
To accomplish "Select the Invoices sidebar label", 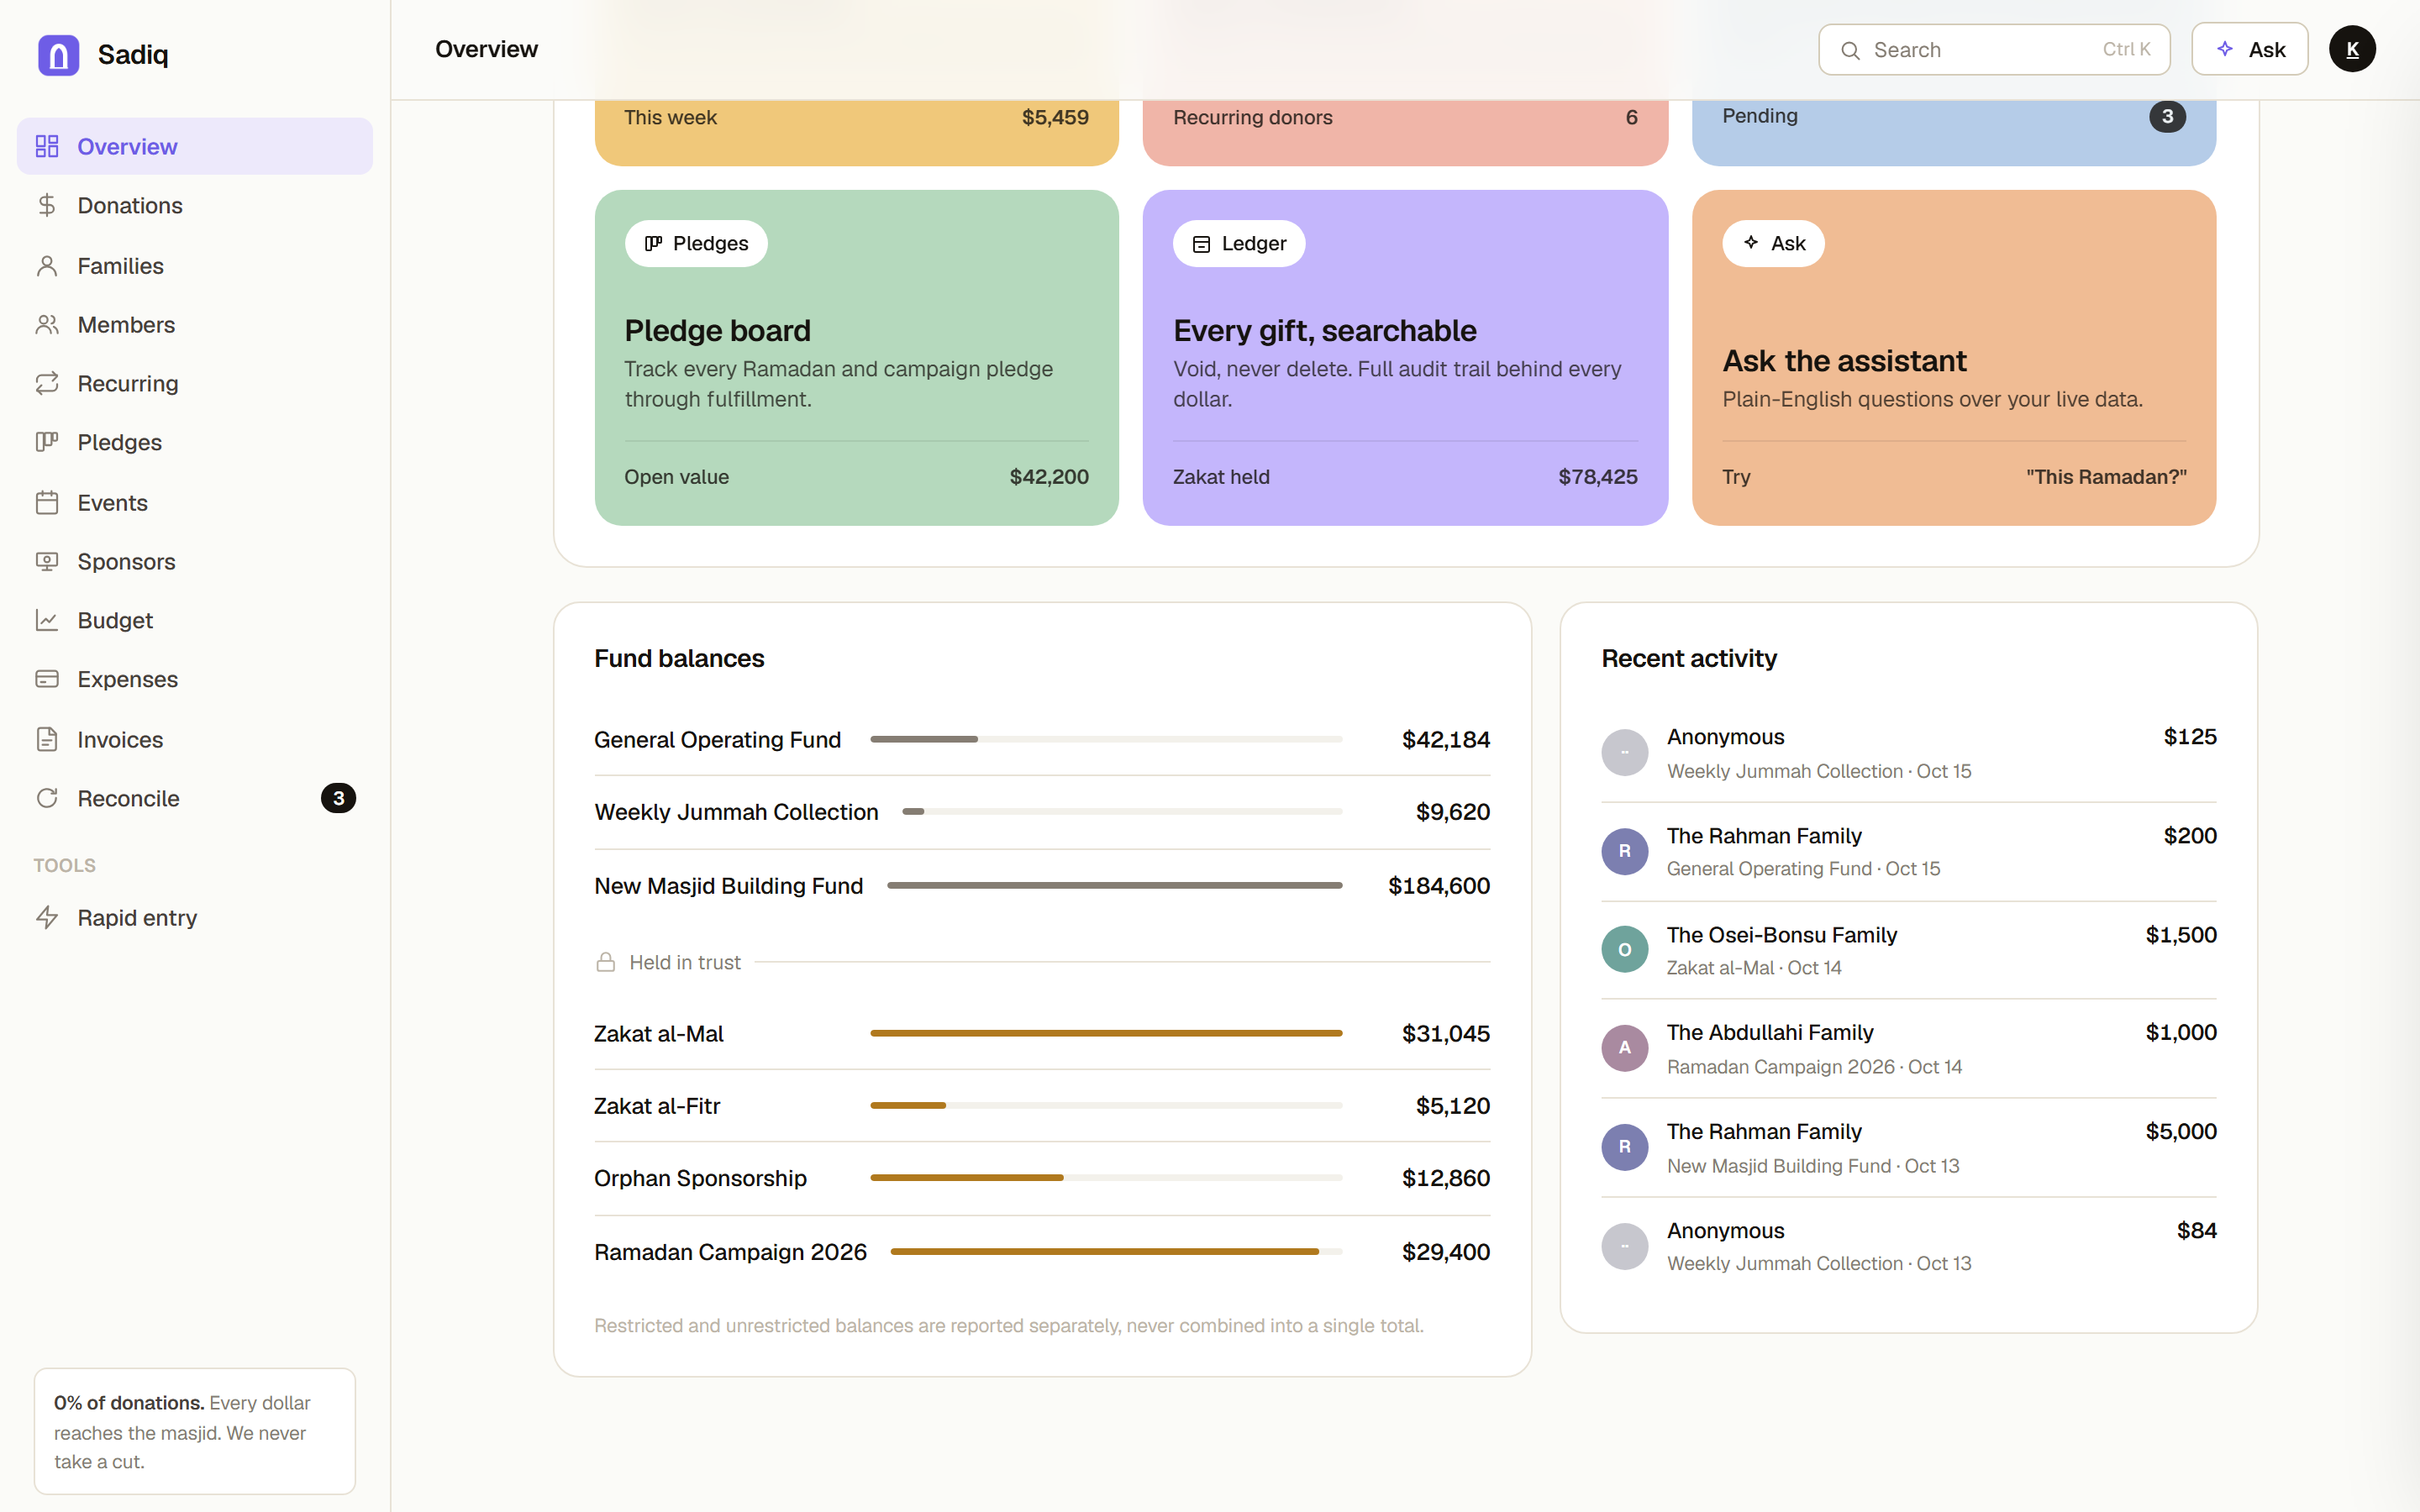I will (x=120, y=739).
